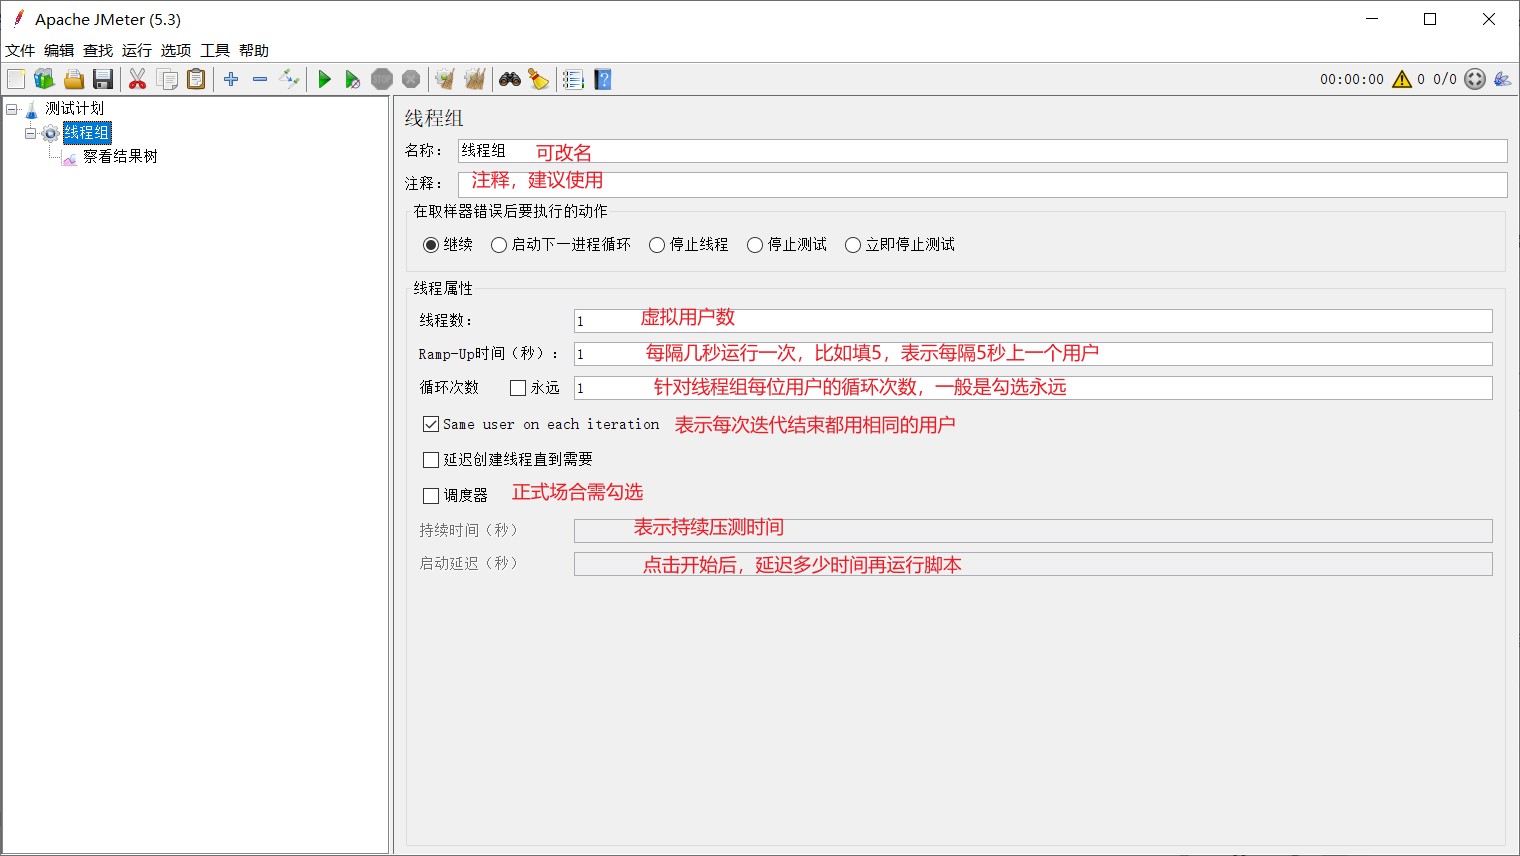Screen dimensions: 1520x856
Task: Click the Open file folder icon
Action: point(74,79)
